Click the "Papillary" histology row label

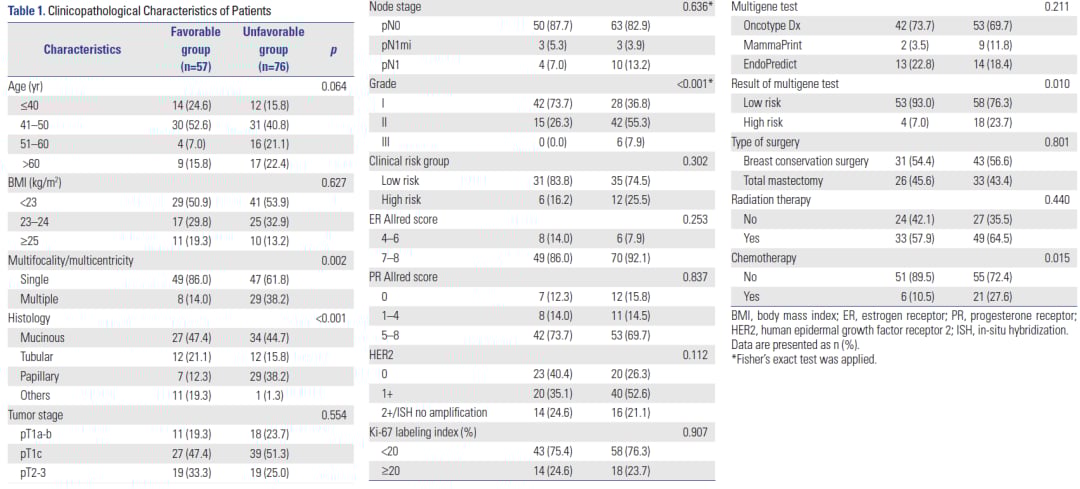(x=40, y=375)
